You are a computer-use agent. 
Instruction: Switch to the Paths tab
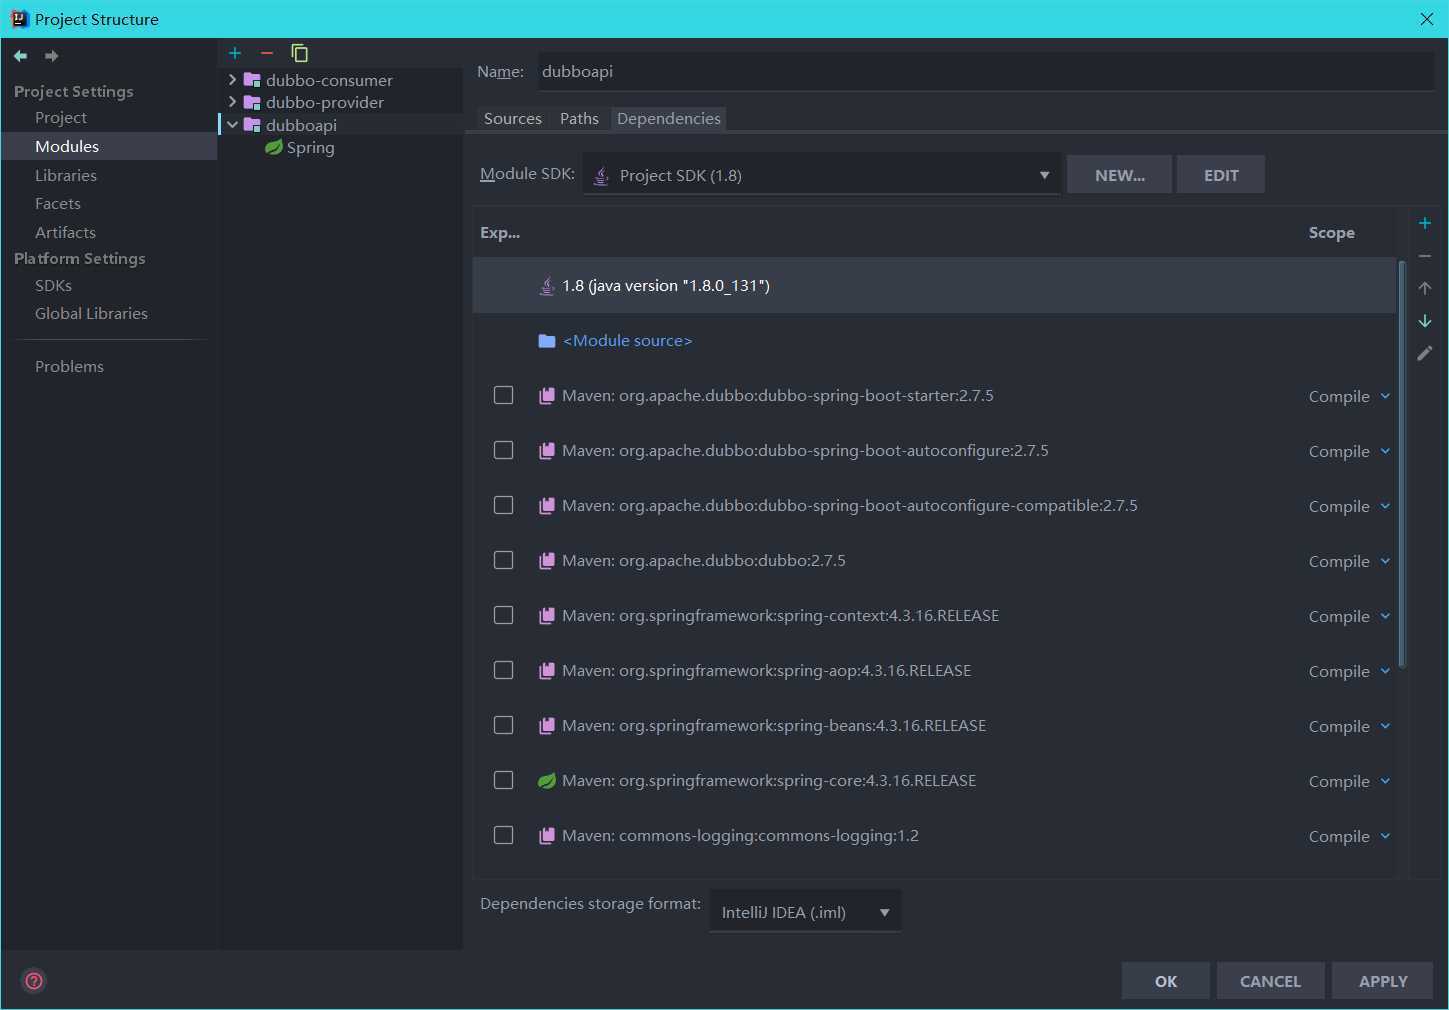click(579, 118)
